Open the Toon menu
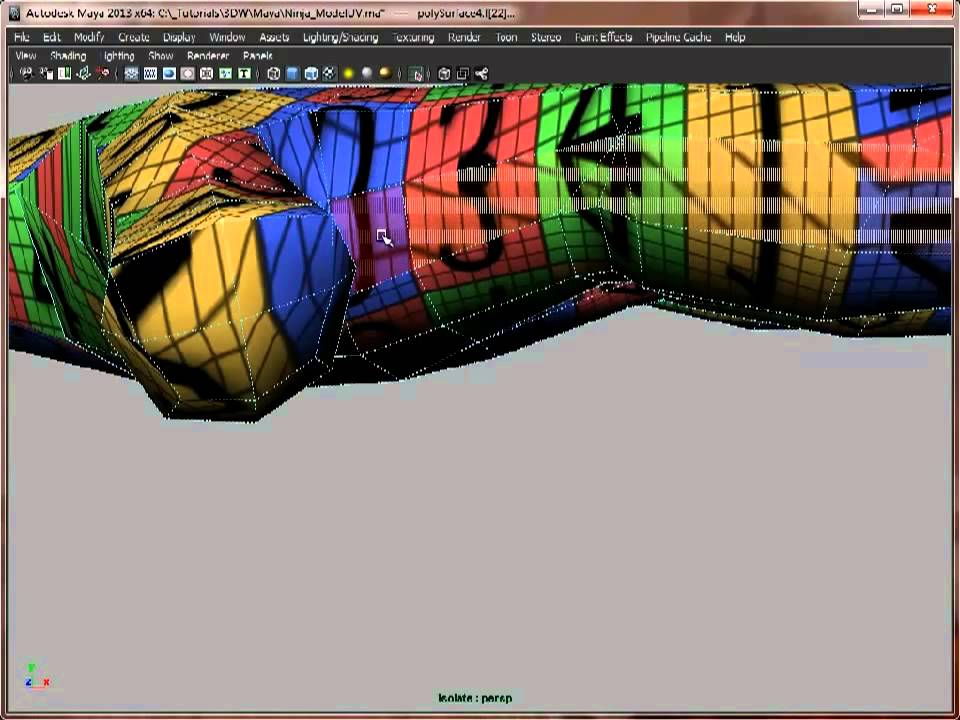 506,37
